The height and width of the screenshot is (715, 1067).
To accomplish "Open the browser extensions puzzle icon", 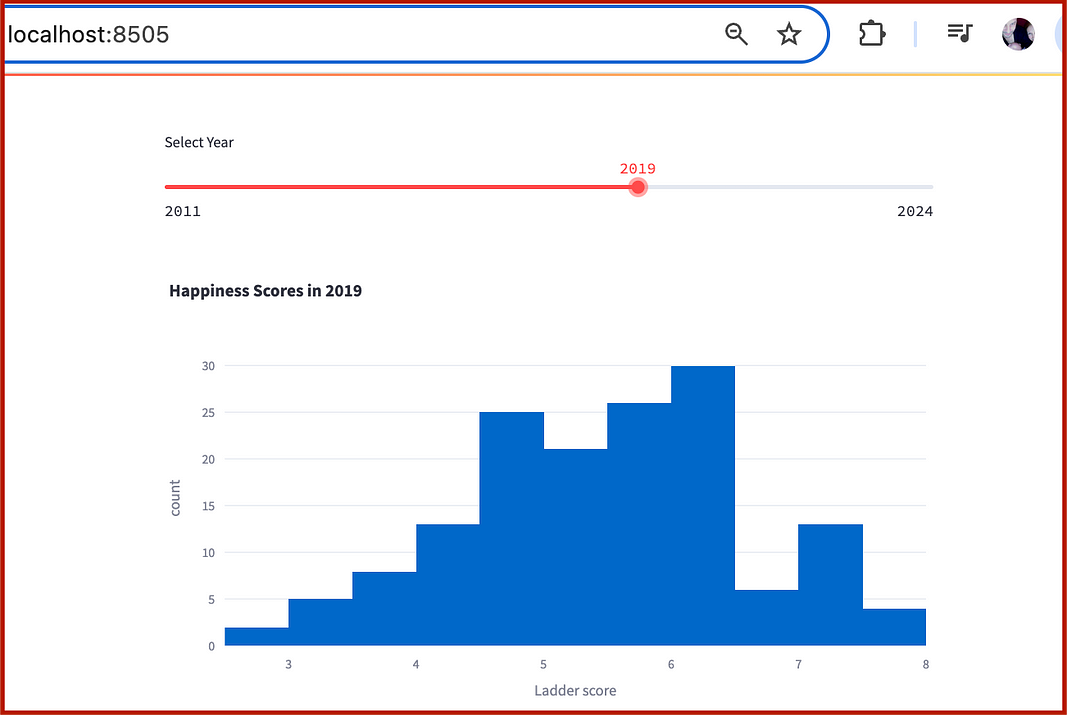I will tap(872, 33).
